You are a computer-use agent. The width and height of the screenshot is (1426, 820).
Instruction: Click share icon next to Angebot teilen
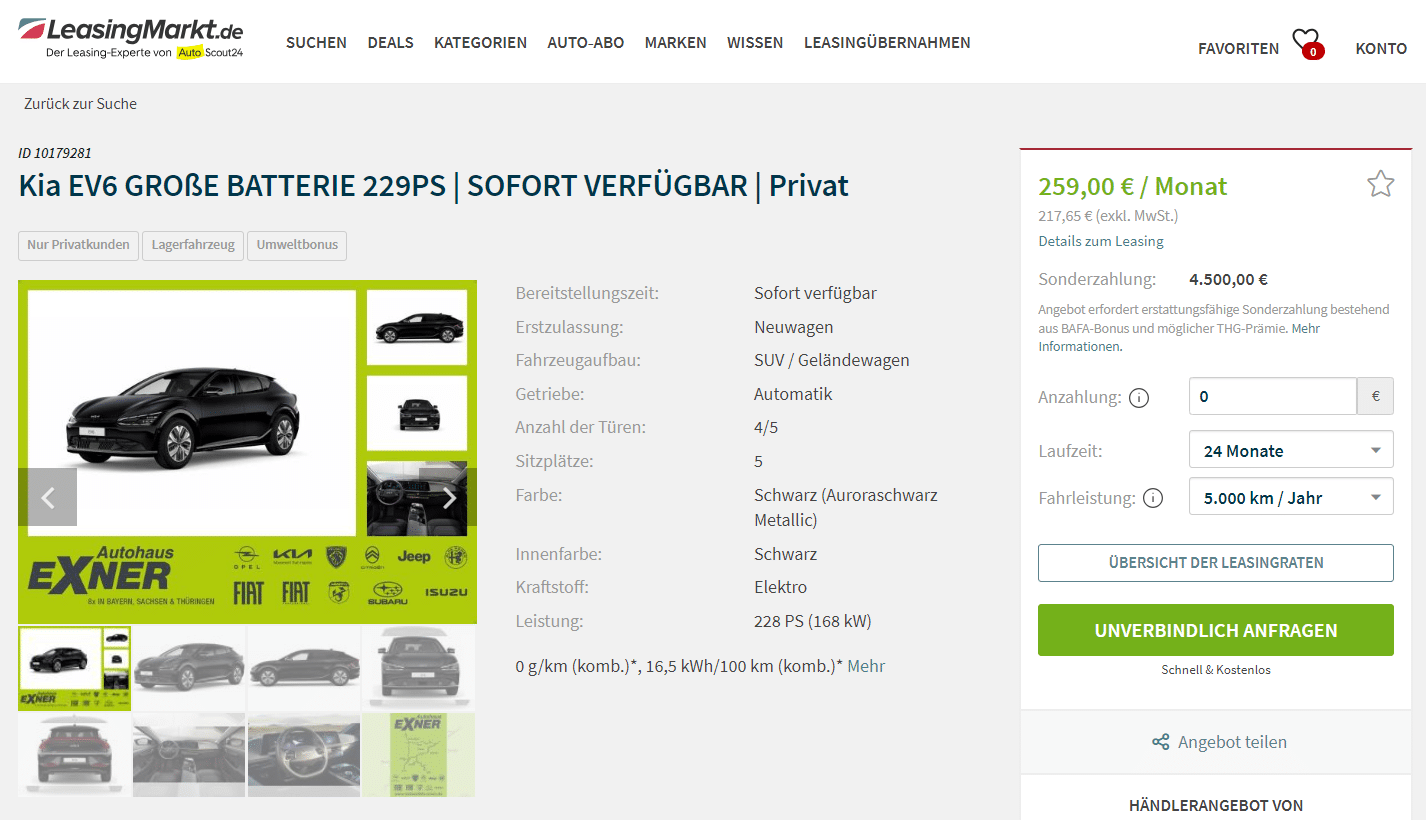pos(1160,742)
